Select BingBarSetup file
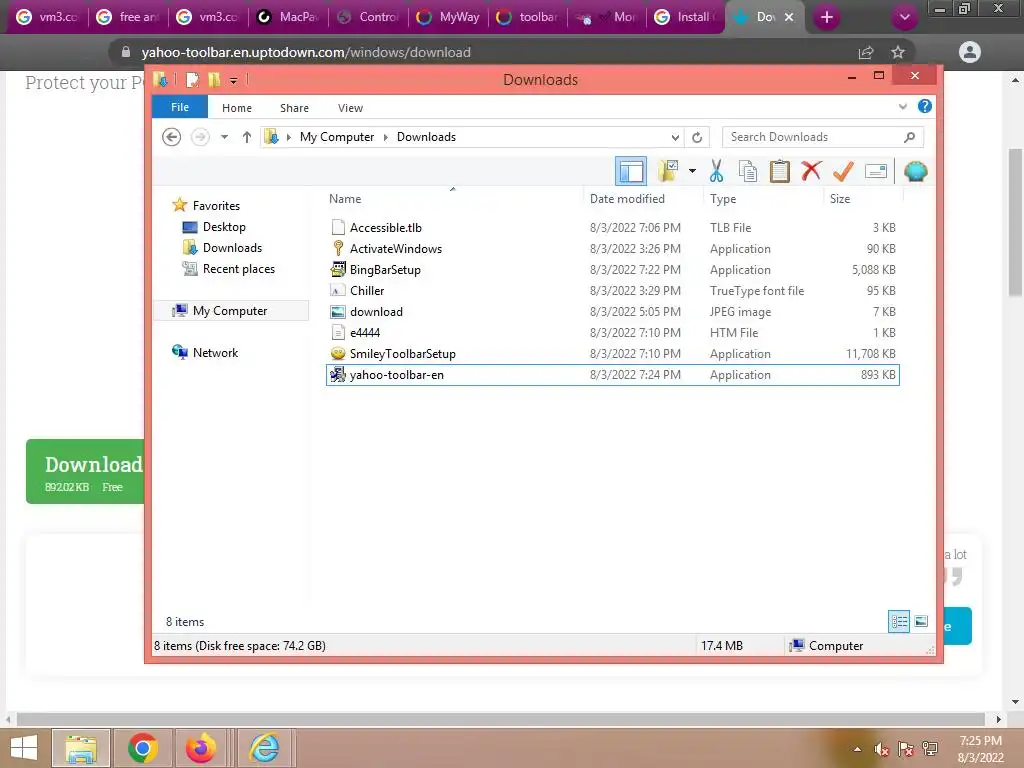1024x768 pixels. pos(385,270)
